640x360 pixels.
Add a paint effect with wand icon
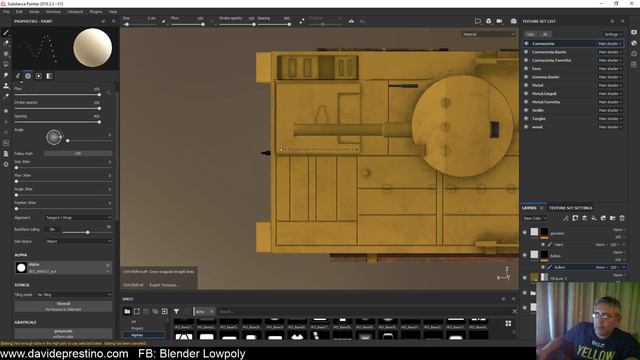[565, 218]
